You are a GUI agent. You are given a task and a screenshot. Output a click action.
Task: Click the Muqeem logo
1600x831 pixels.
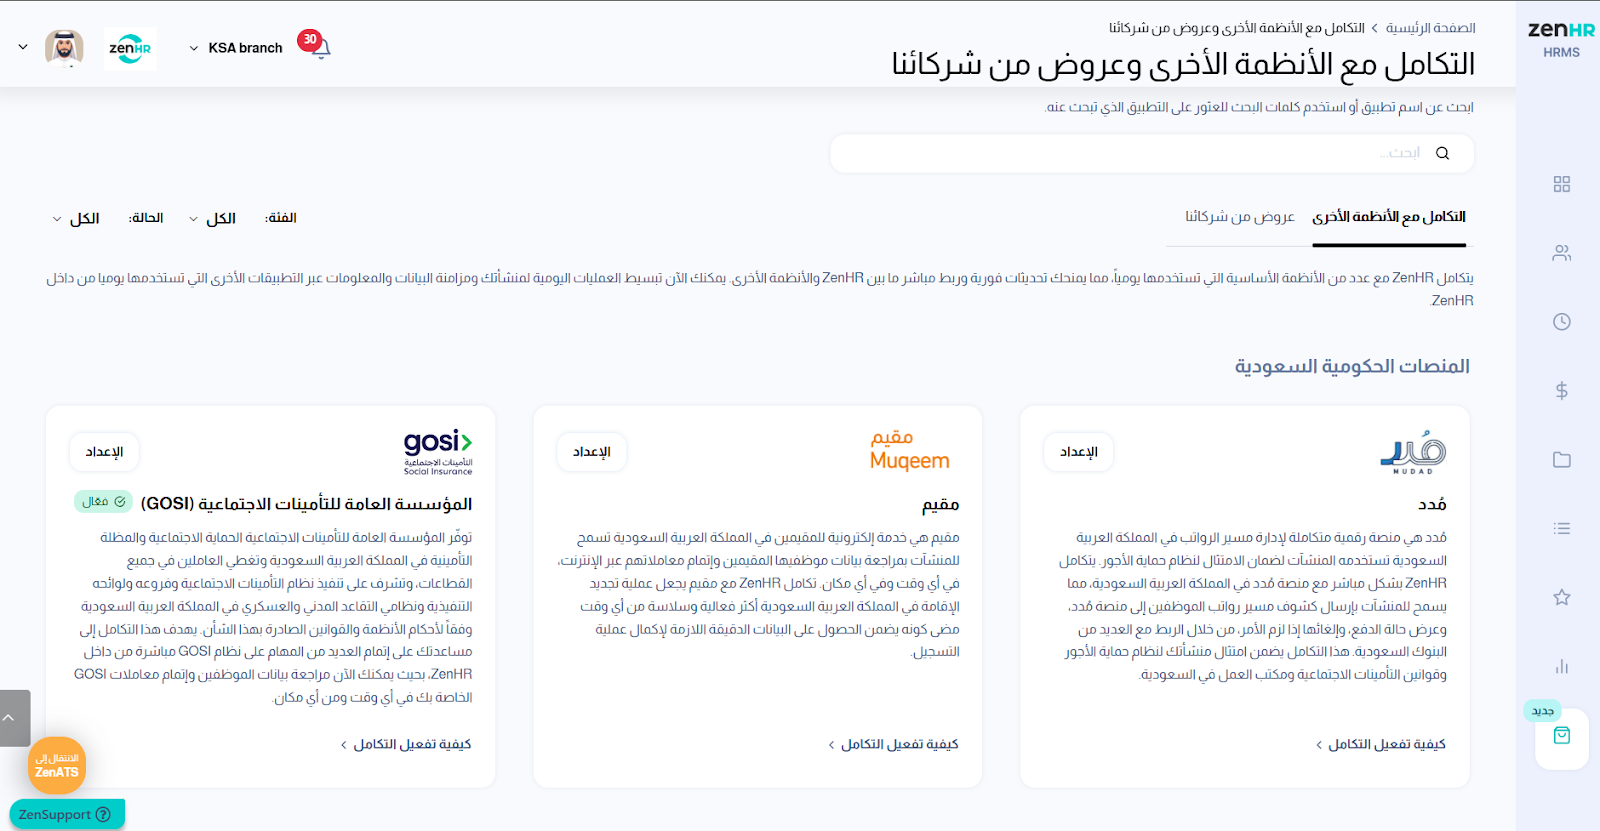(x=910, y=451)
